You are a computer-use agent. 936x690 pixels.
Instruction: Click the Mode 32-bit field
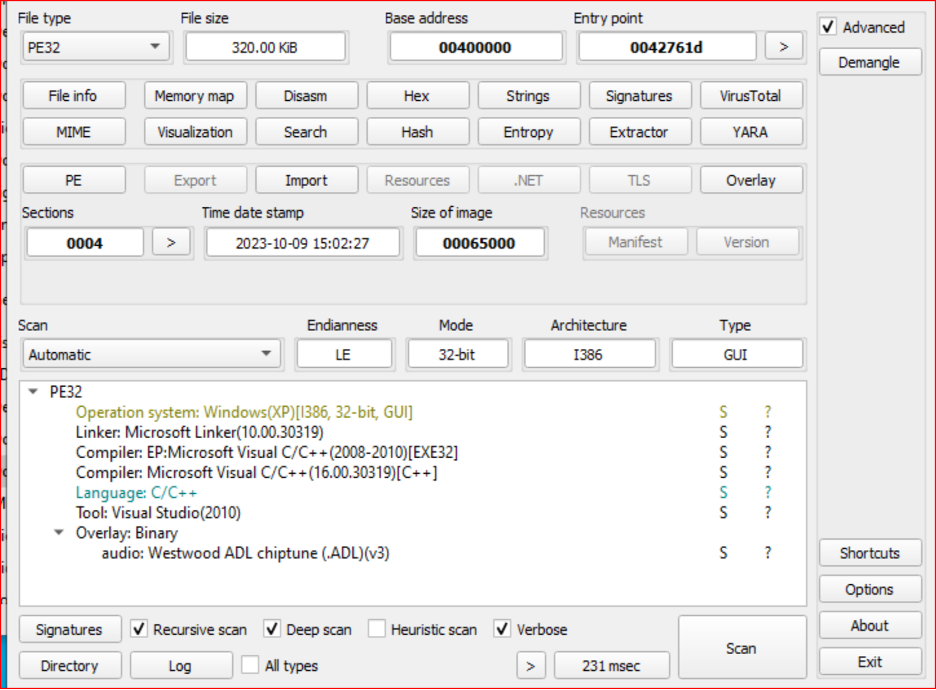[x=458, y=355]
